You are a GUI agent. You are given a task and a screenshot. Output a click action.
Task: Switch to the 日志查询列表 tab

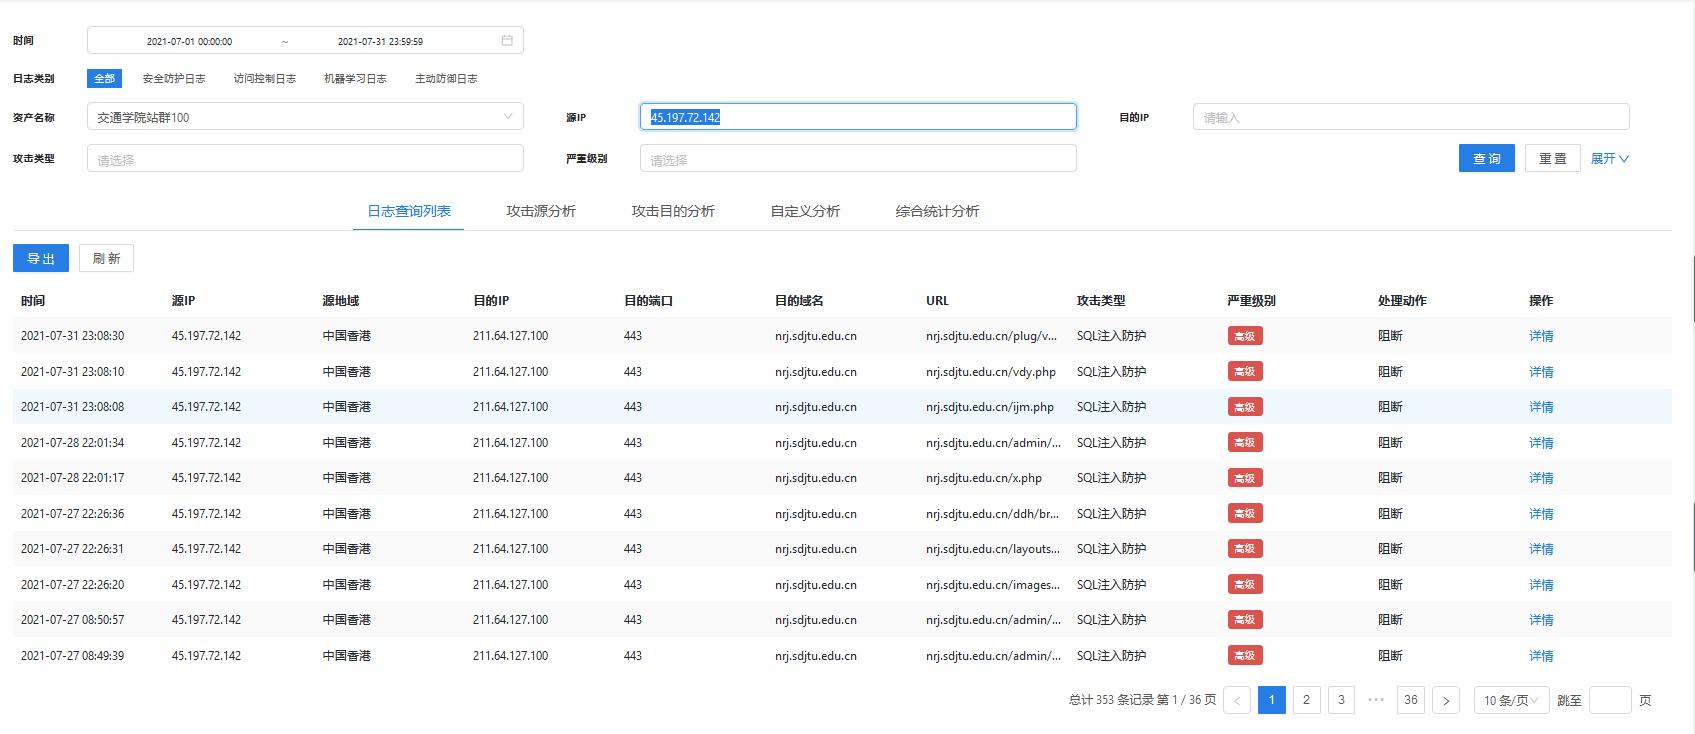pyautogui.click(x=409, y=211)
